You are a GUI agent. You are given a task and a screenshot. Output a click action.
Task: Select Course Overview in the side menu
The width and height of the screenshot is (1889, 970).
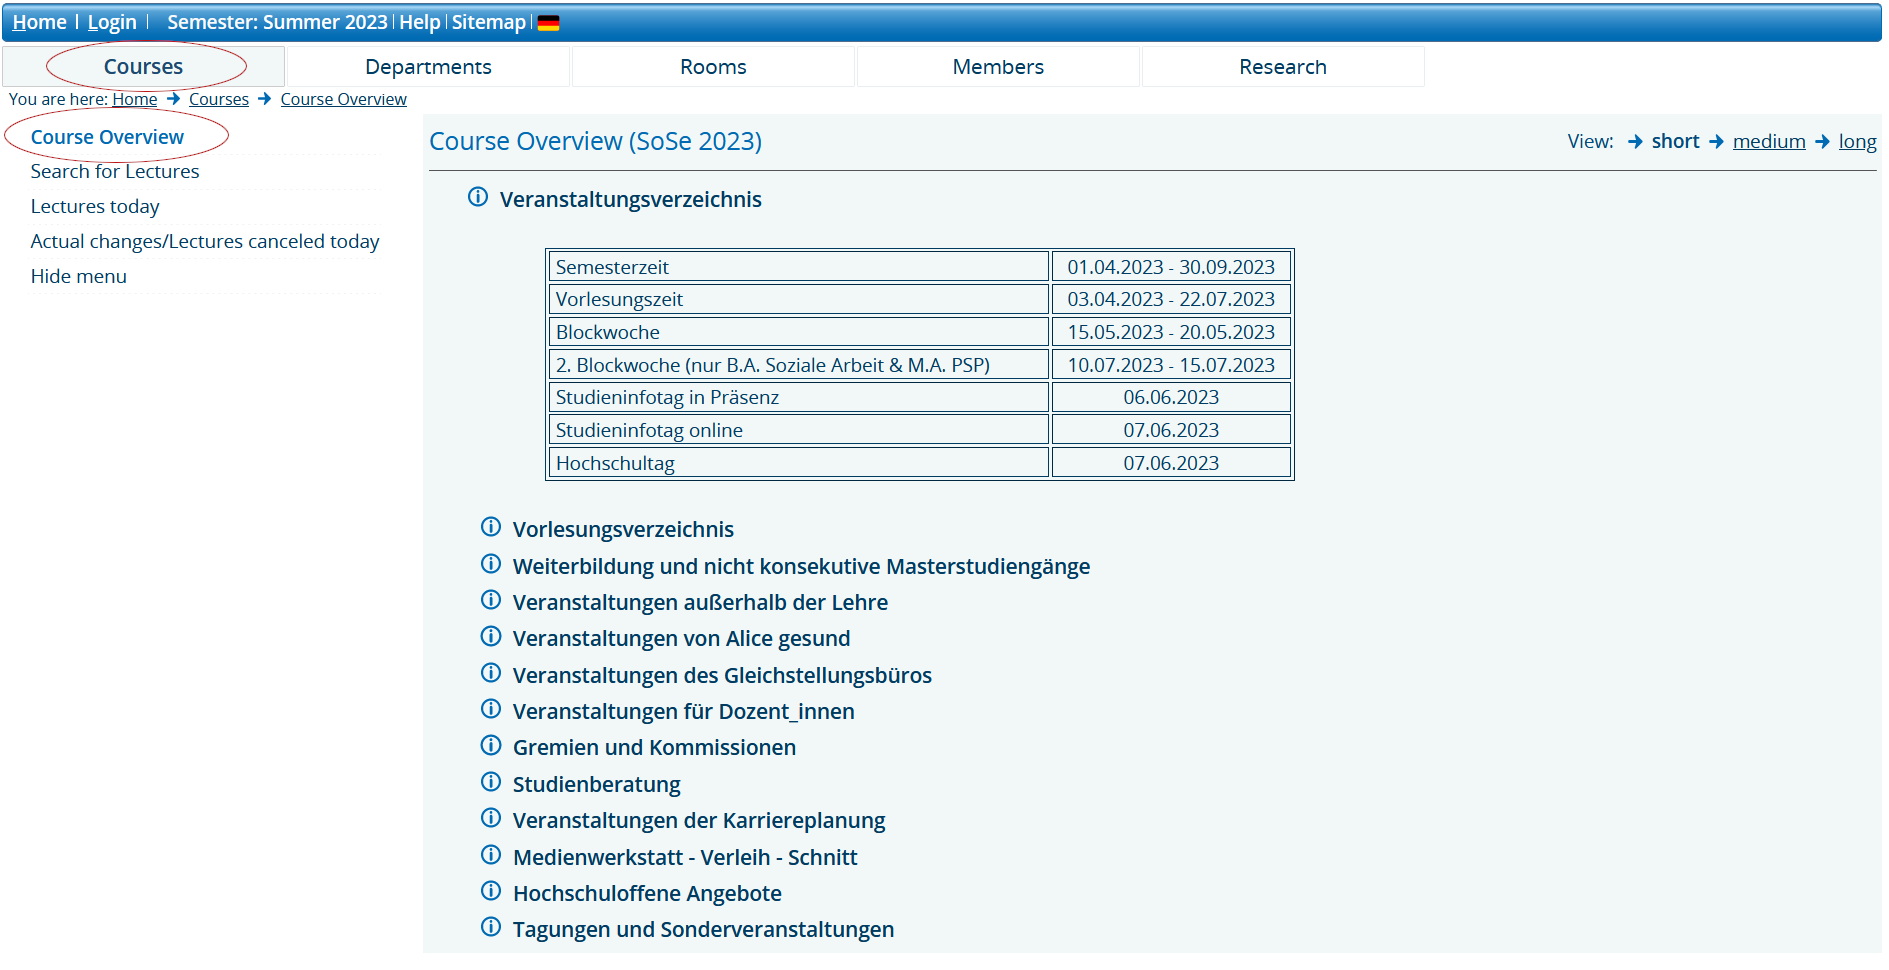(x=107, y=137)
